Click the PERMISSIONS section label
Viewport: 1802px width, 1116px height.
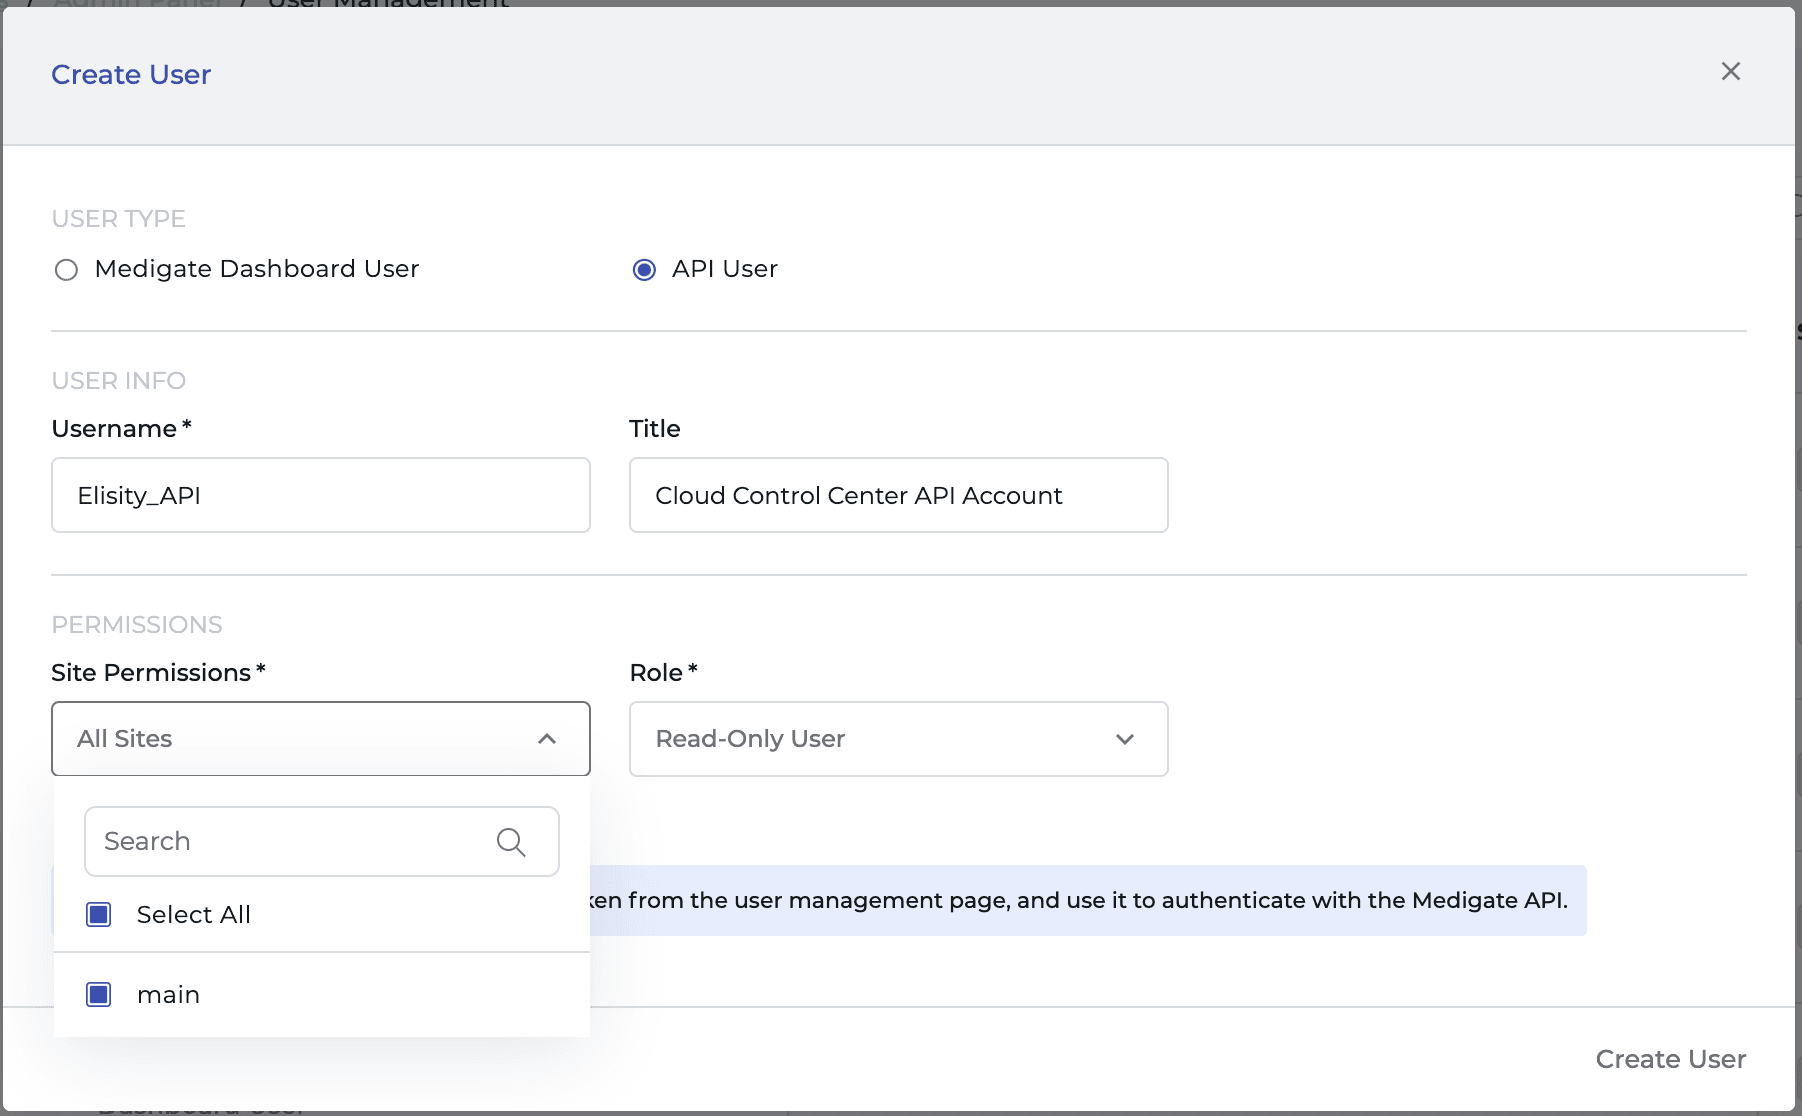click(137, 625)
